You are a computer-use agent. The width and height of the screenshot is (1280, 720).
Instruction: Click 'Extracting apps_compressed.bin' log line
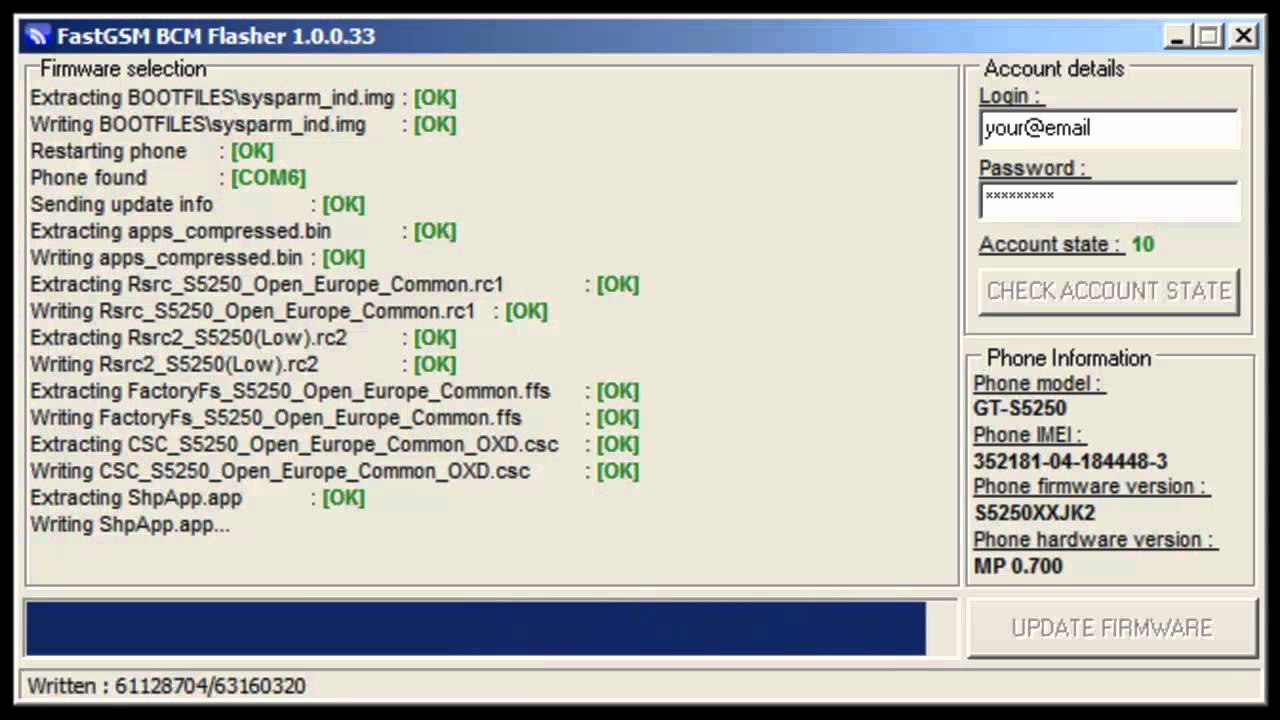point(243,231)
